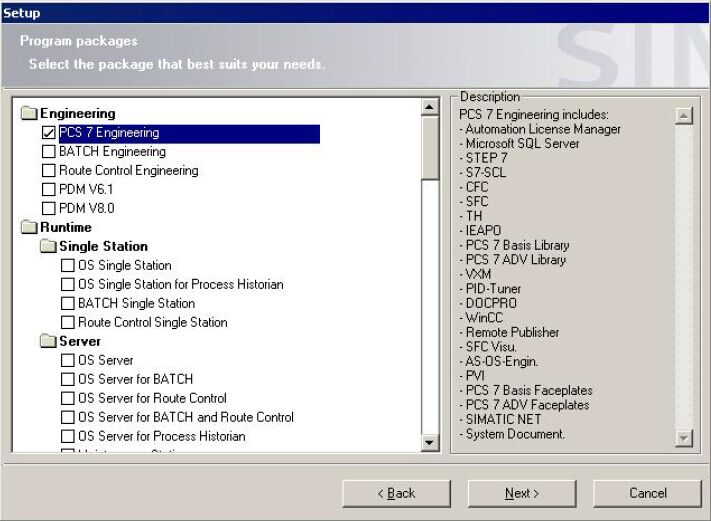Click the Server folder icon
Screen dimensions: 711x521
(x=48, y=341)
